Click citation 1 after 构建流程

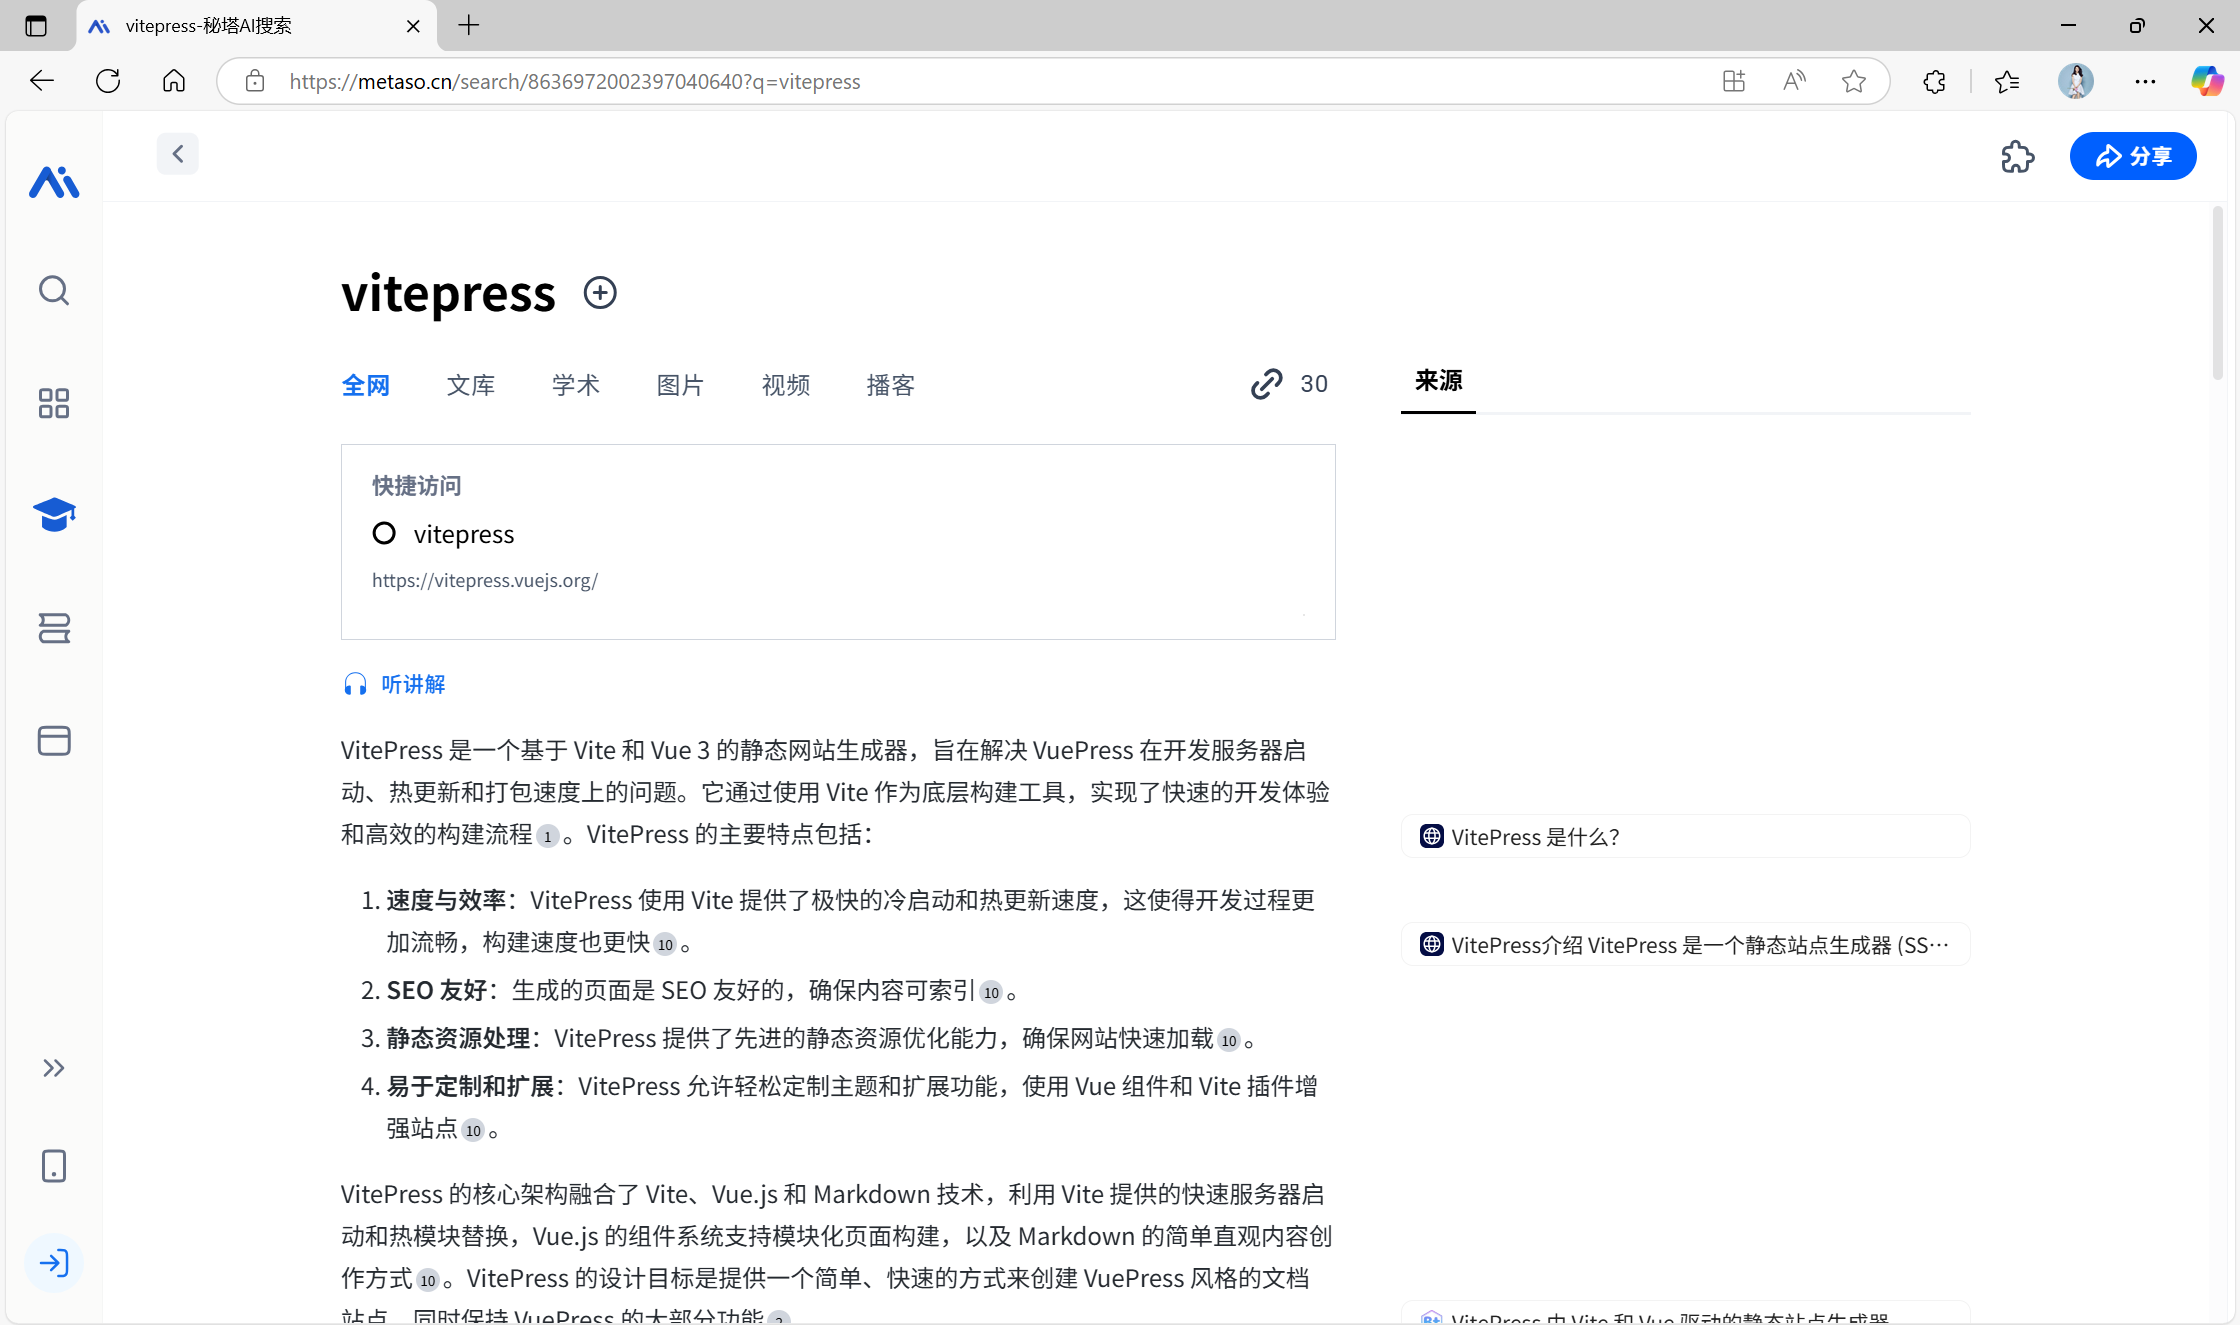547,837
